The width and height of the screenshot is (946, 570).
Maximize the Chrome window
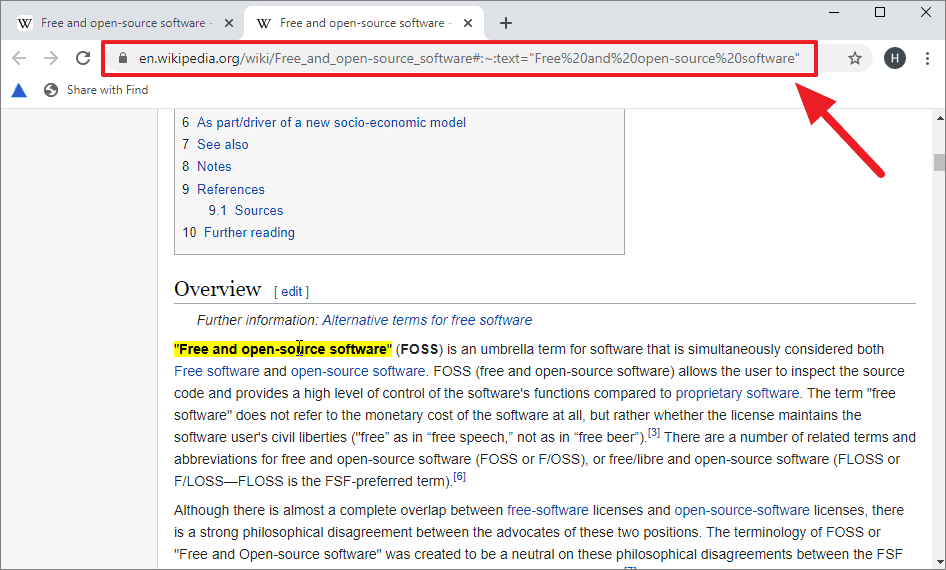(880, 12)
